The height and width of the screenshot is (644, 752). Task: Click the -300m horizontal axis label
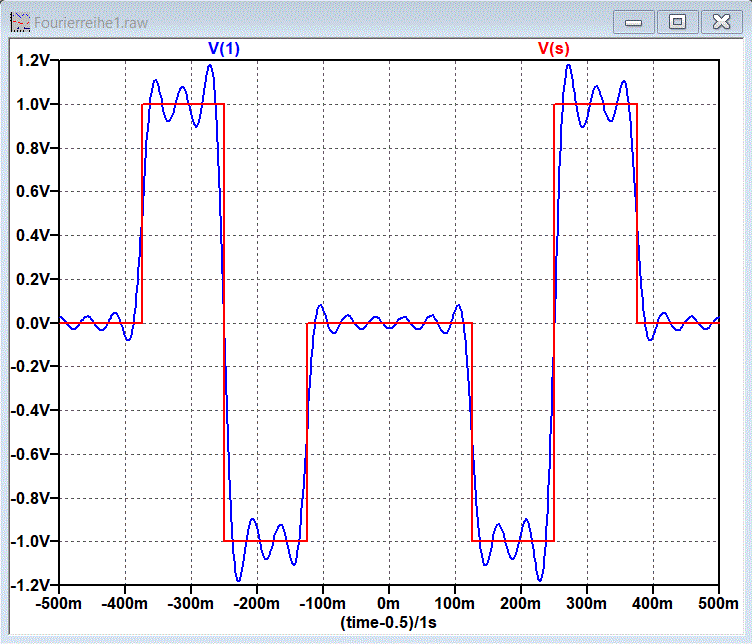[191, 603]
